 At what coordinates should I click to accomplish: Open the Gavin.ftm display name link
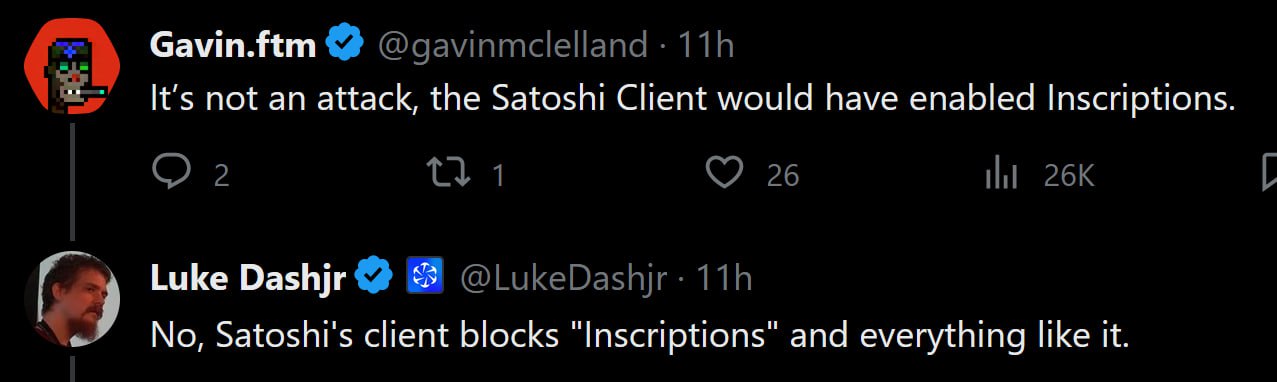coord(233,44)
